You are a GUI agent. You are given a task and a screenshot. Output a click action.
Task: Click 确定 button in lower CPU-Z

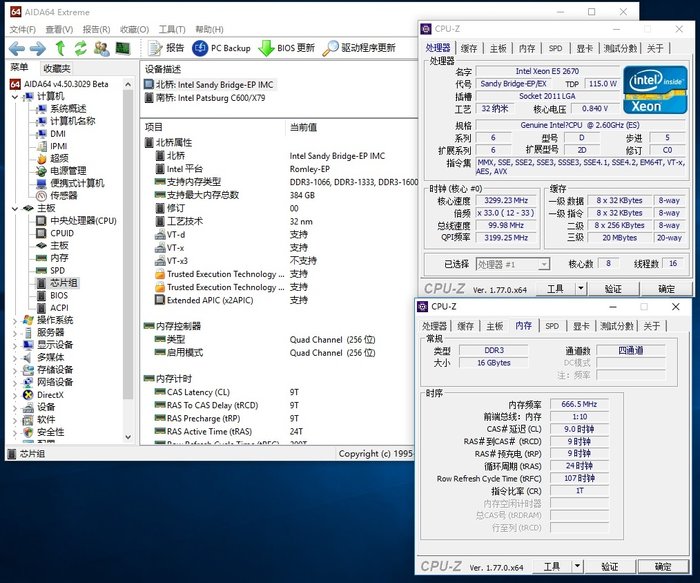tap(663, 566)
